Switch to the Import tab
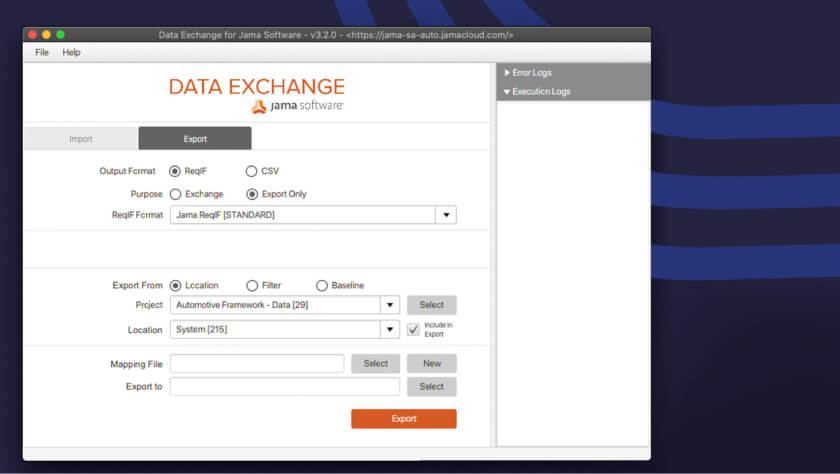This screenshot has width=840, height=474. click(81, 139)
